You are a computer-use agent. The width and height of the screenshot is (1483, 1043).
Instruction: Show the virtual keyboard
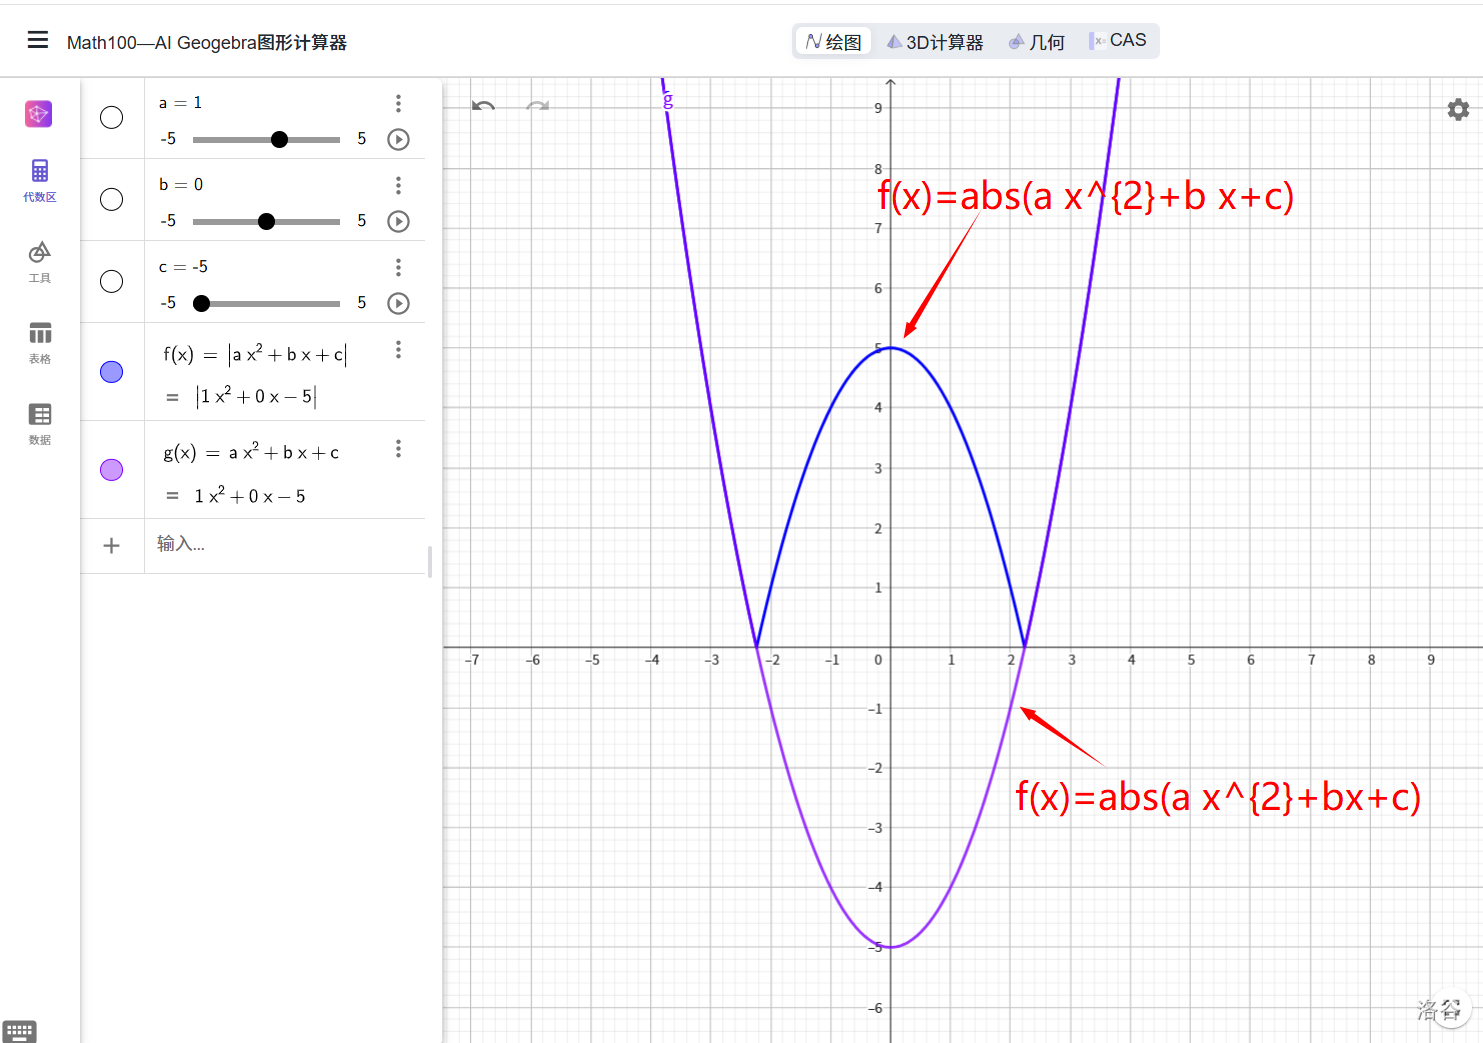pyautogui.click(x=20, y=1031)
